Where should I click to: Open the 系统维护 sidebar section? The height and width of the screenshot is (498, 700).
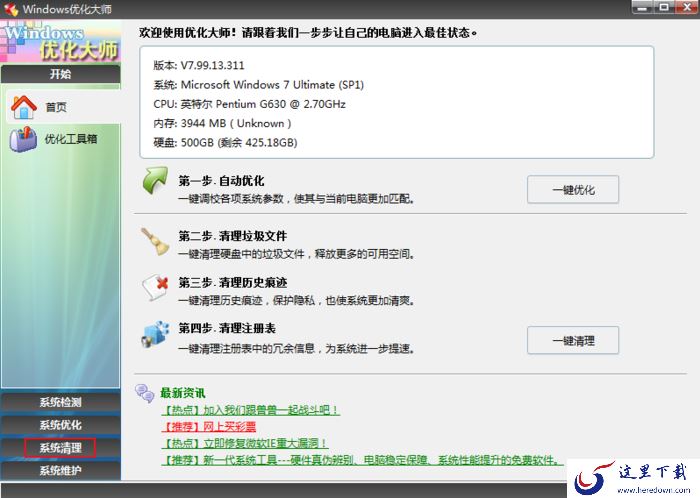[x=61, y=470]
